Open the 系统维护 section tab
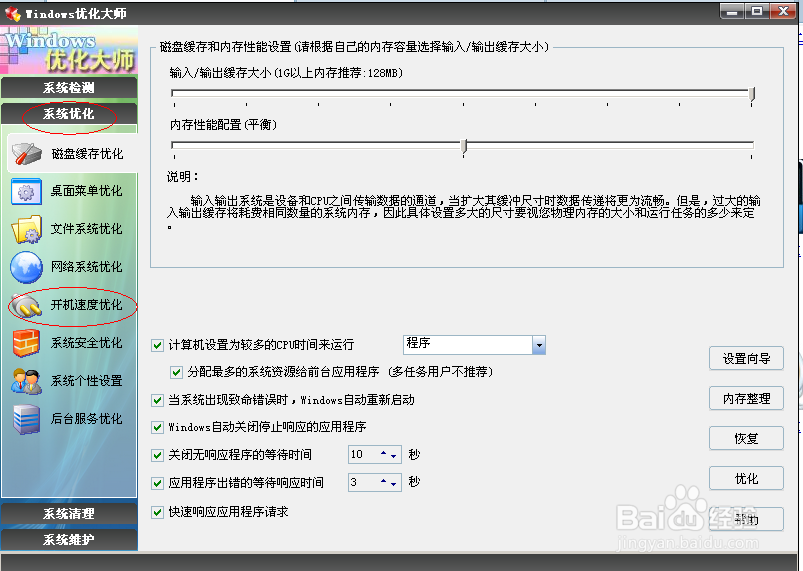The image size is (803, 571). (69, 539)
